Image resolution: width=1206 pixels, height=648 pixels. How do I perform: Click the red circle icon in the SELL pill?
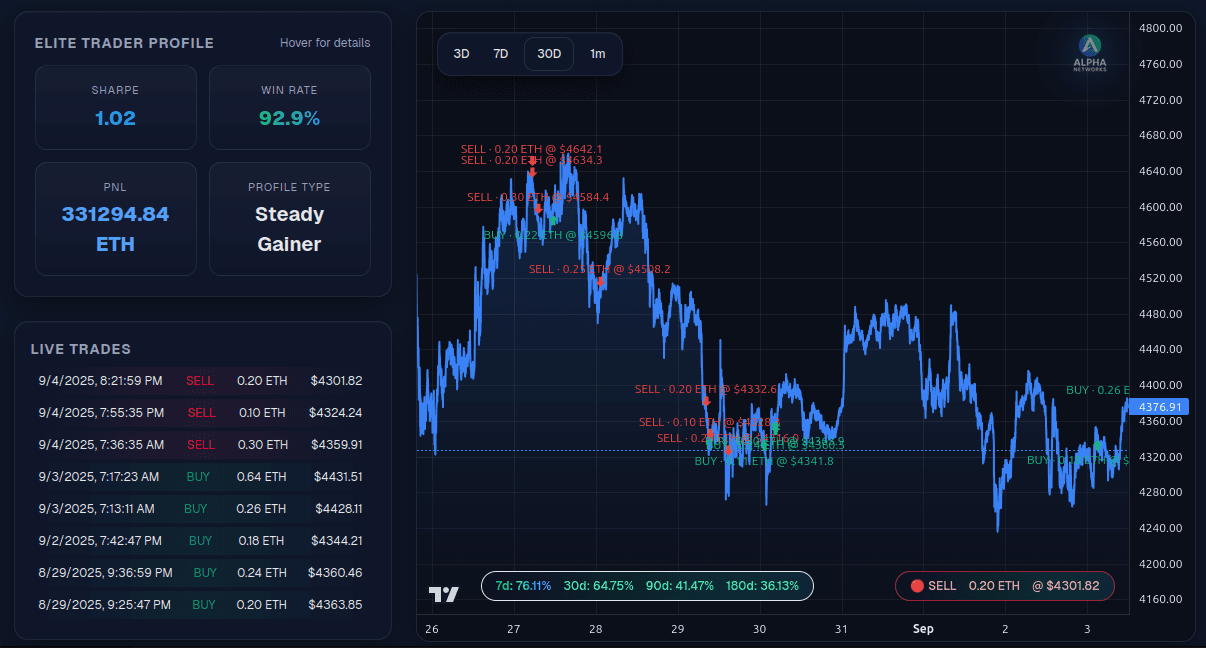point(916,586)
